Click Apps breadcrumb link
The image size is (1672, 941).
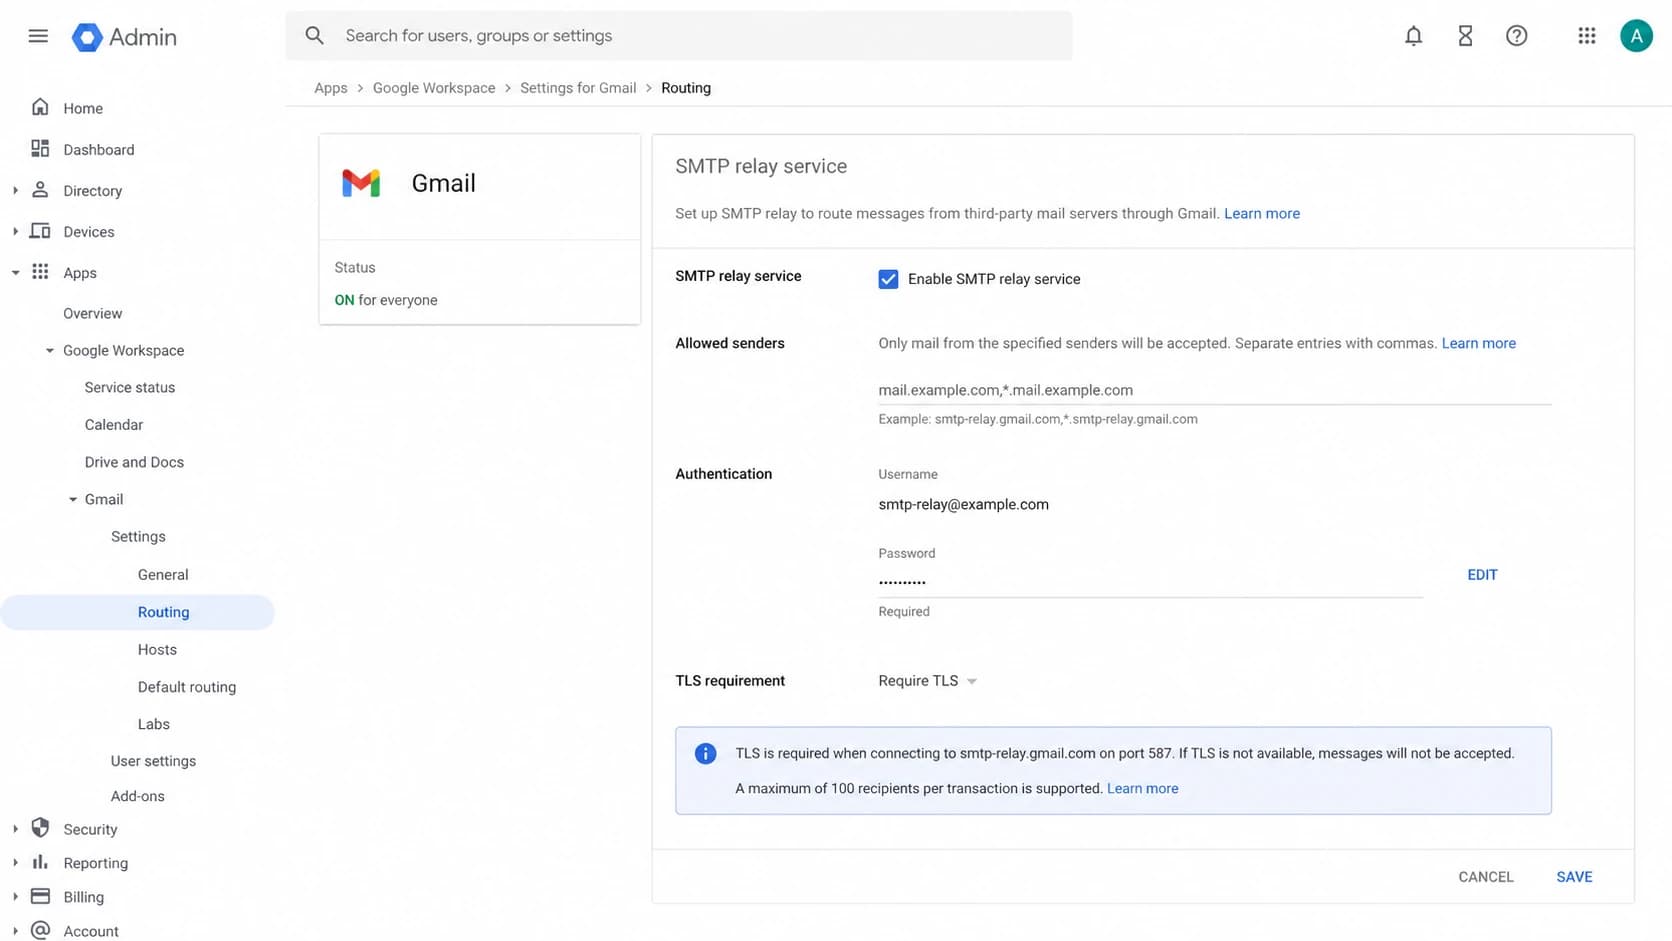(330, 88)
